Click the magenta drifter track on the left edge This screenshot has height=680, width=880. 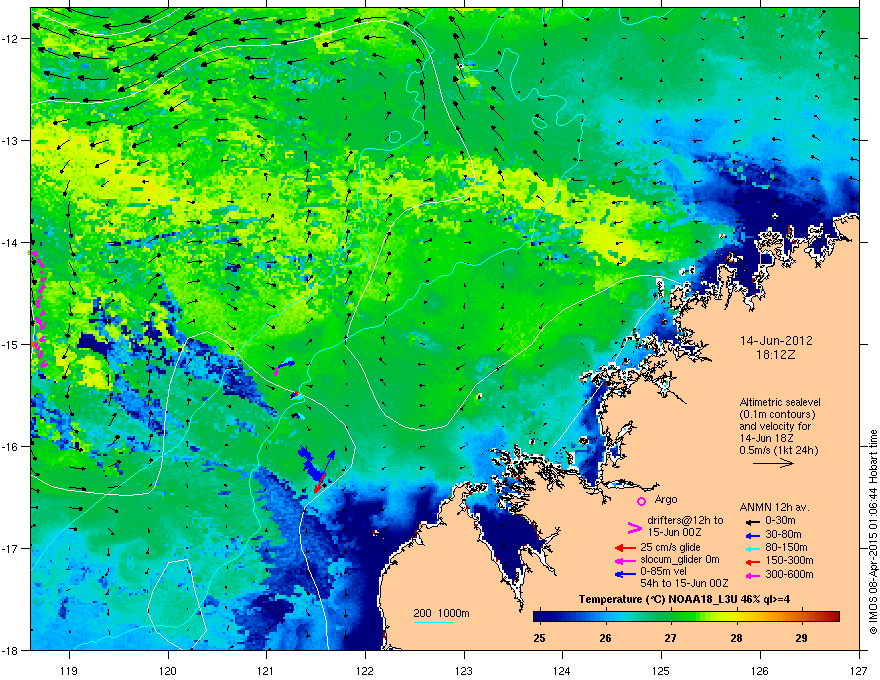[39, 309]
